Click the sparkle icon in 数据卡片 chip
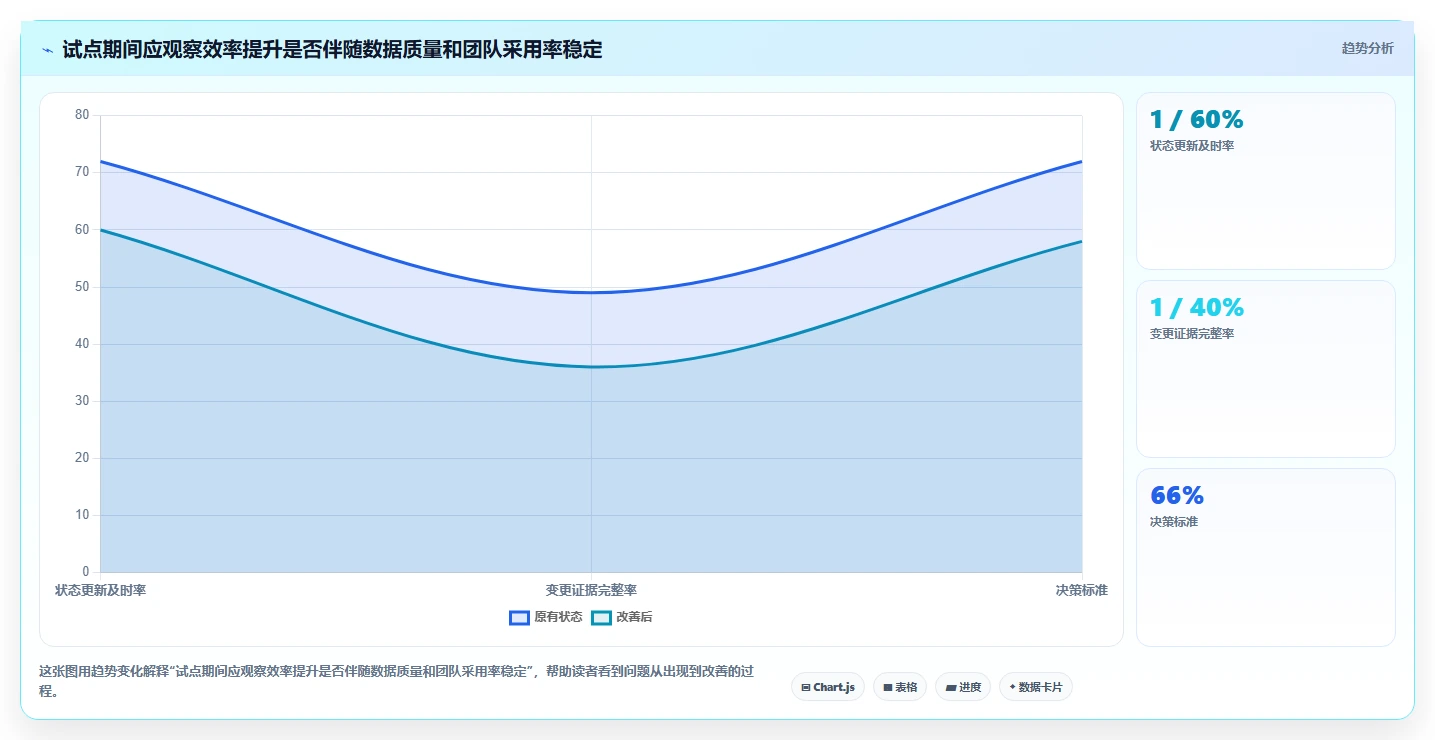Image resolution: width=1435 pixels, height=740 pixels. [x=1012, y=687]
